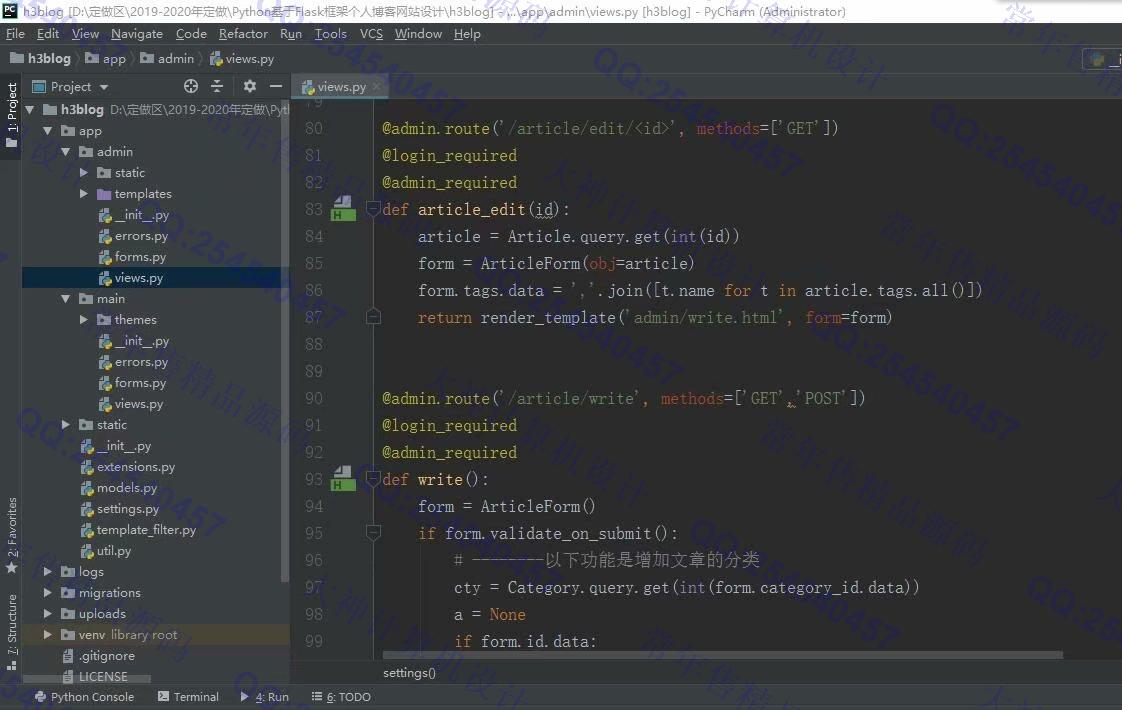
Task: Toggle the fold marker at the if form.validate_on_submit line
Action: [373, 532]
